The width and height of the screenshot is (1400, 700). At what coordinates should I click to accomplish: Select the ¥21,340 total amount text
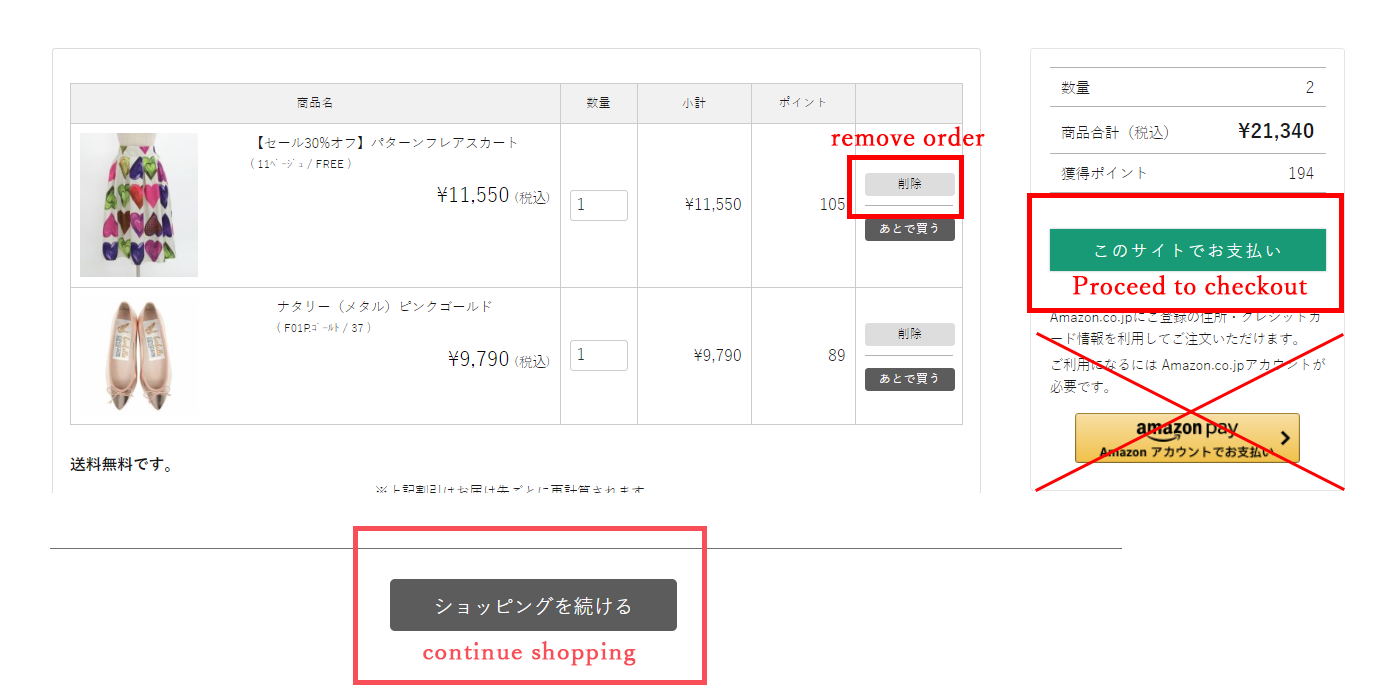1276,131
